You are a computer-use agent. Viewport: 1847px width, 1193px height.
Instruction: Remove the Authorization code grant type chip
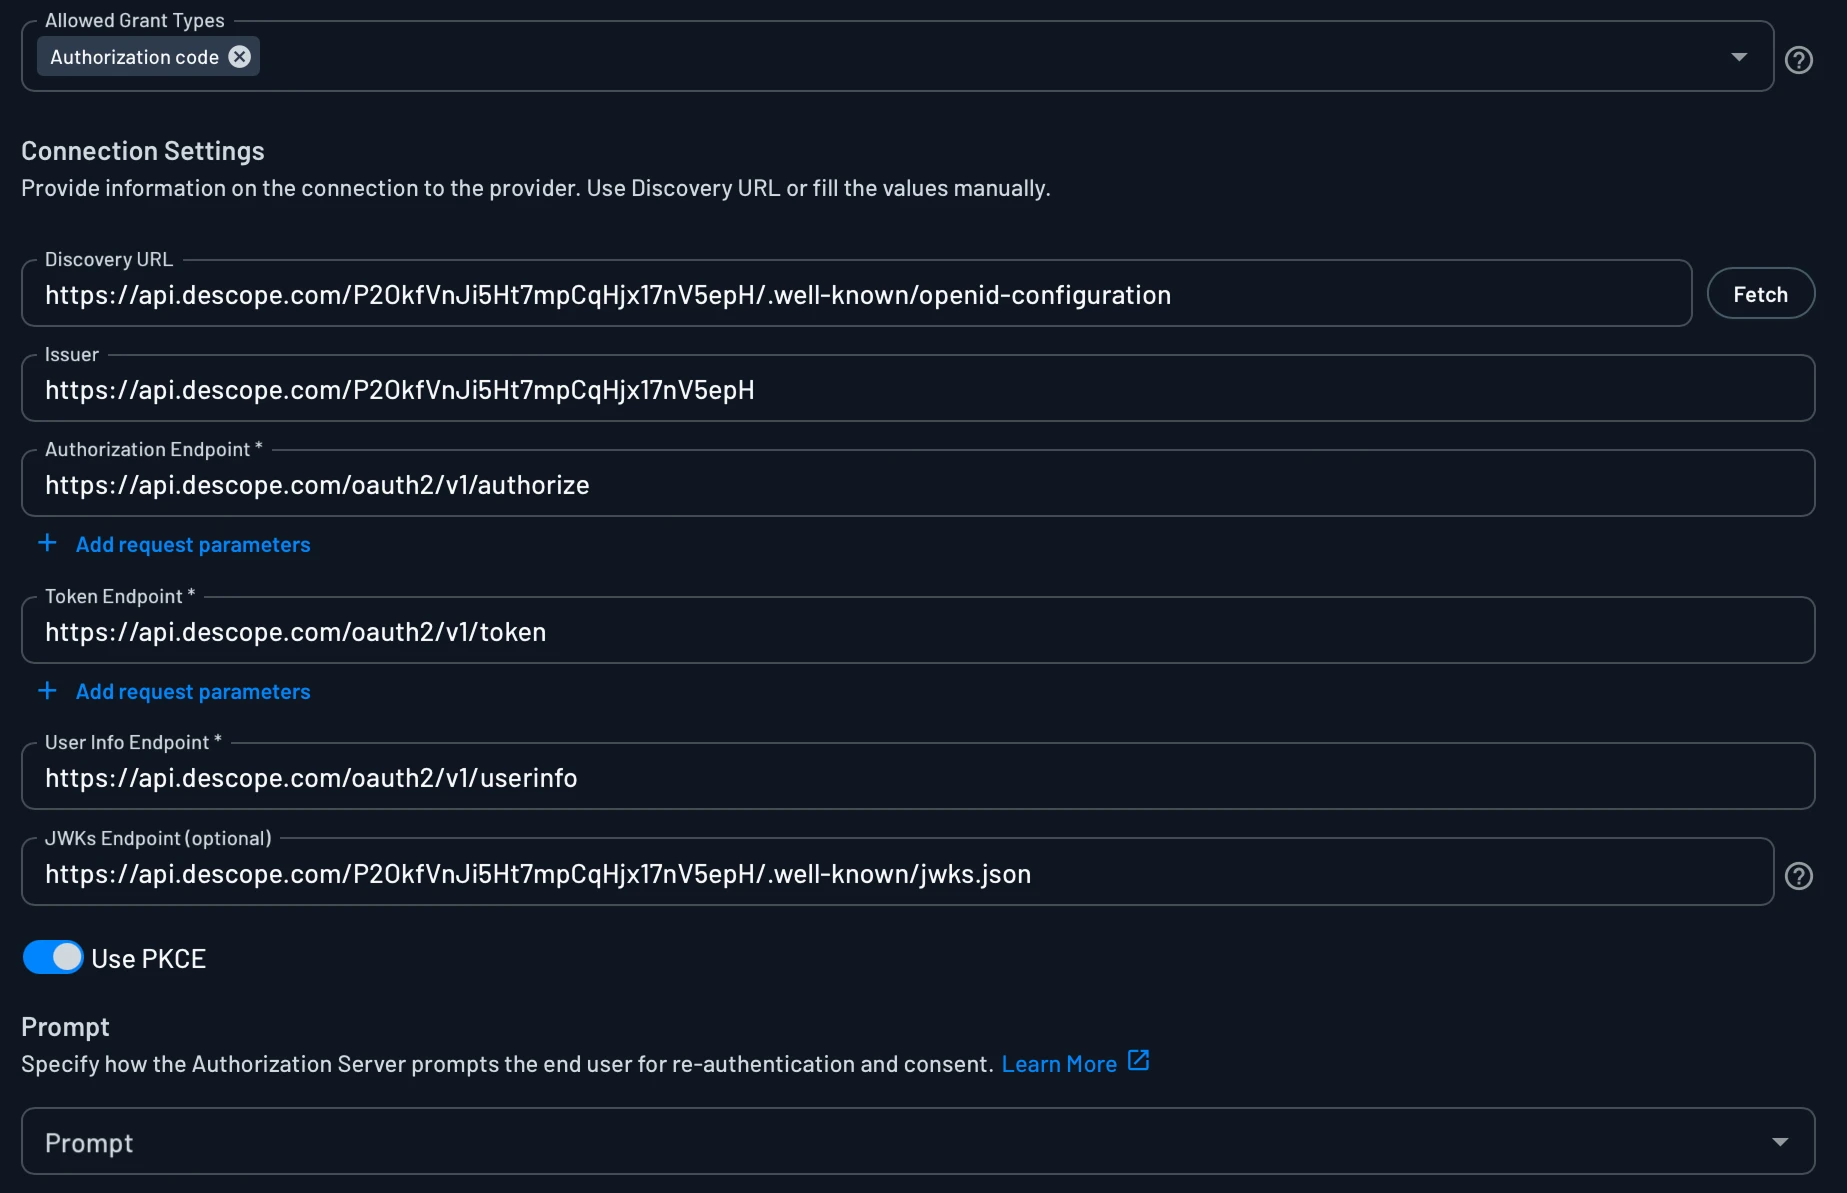tap(240, 57)
